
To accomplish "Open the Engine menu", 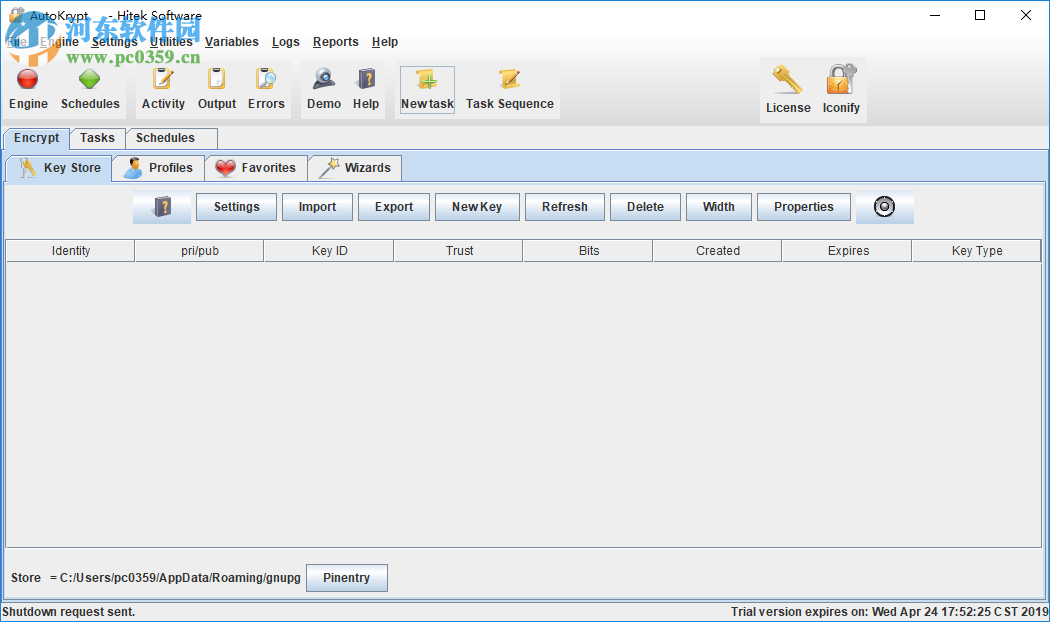I will point(60,42).
